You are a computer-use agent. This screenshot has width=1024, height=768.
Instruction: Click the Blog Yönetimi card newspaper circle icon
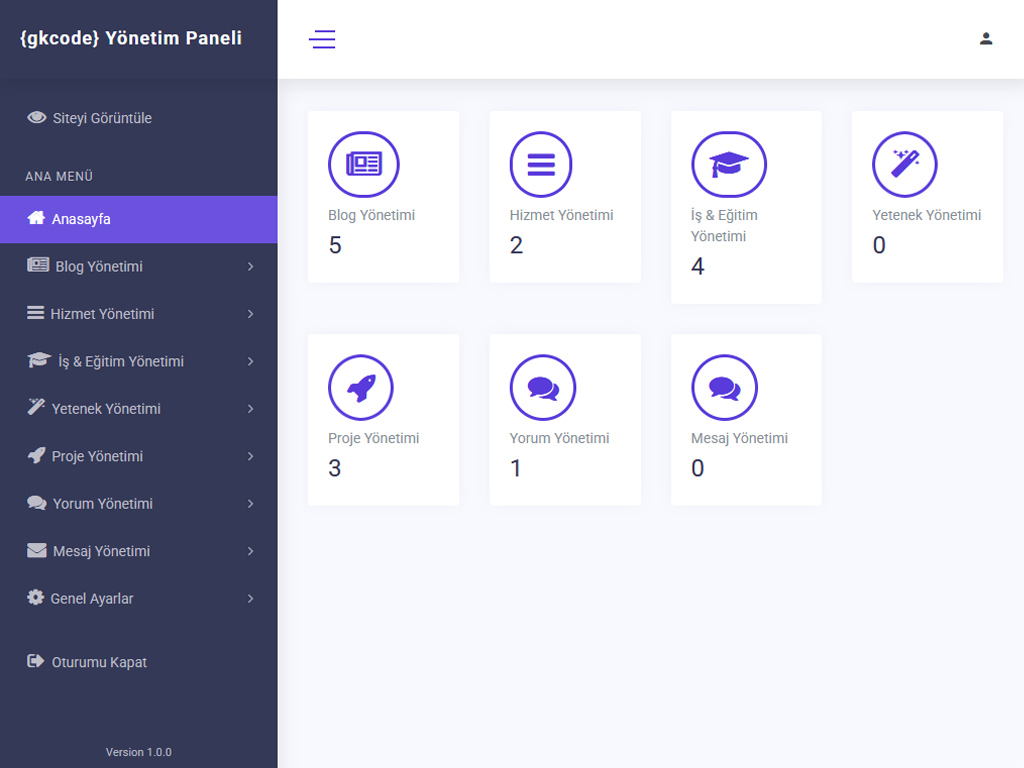coord(364,164)
